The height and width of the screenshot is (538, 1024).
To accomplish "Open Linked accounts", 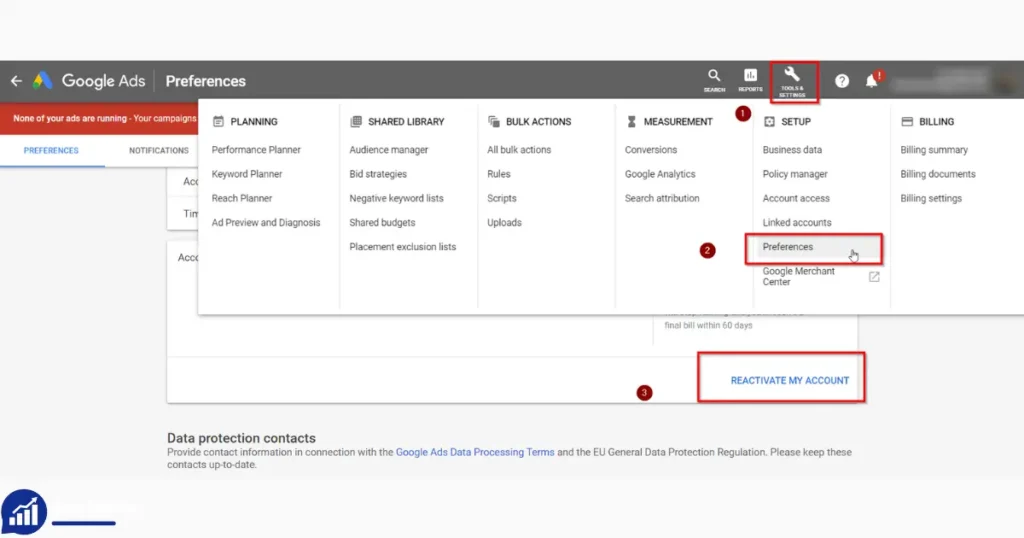I will (x=797, y=222).
